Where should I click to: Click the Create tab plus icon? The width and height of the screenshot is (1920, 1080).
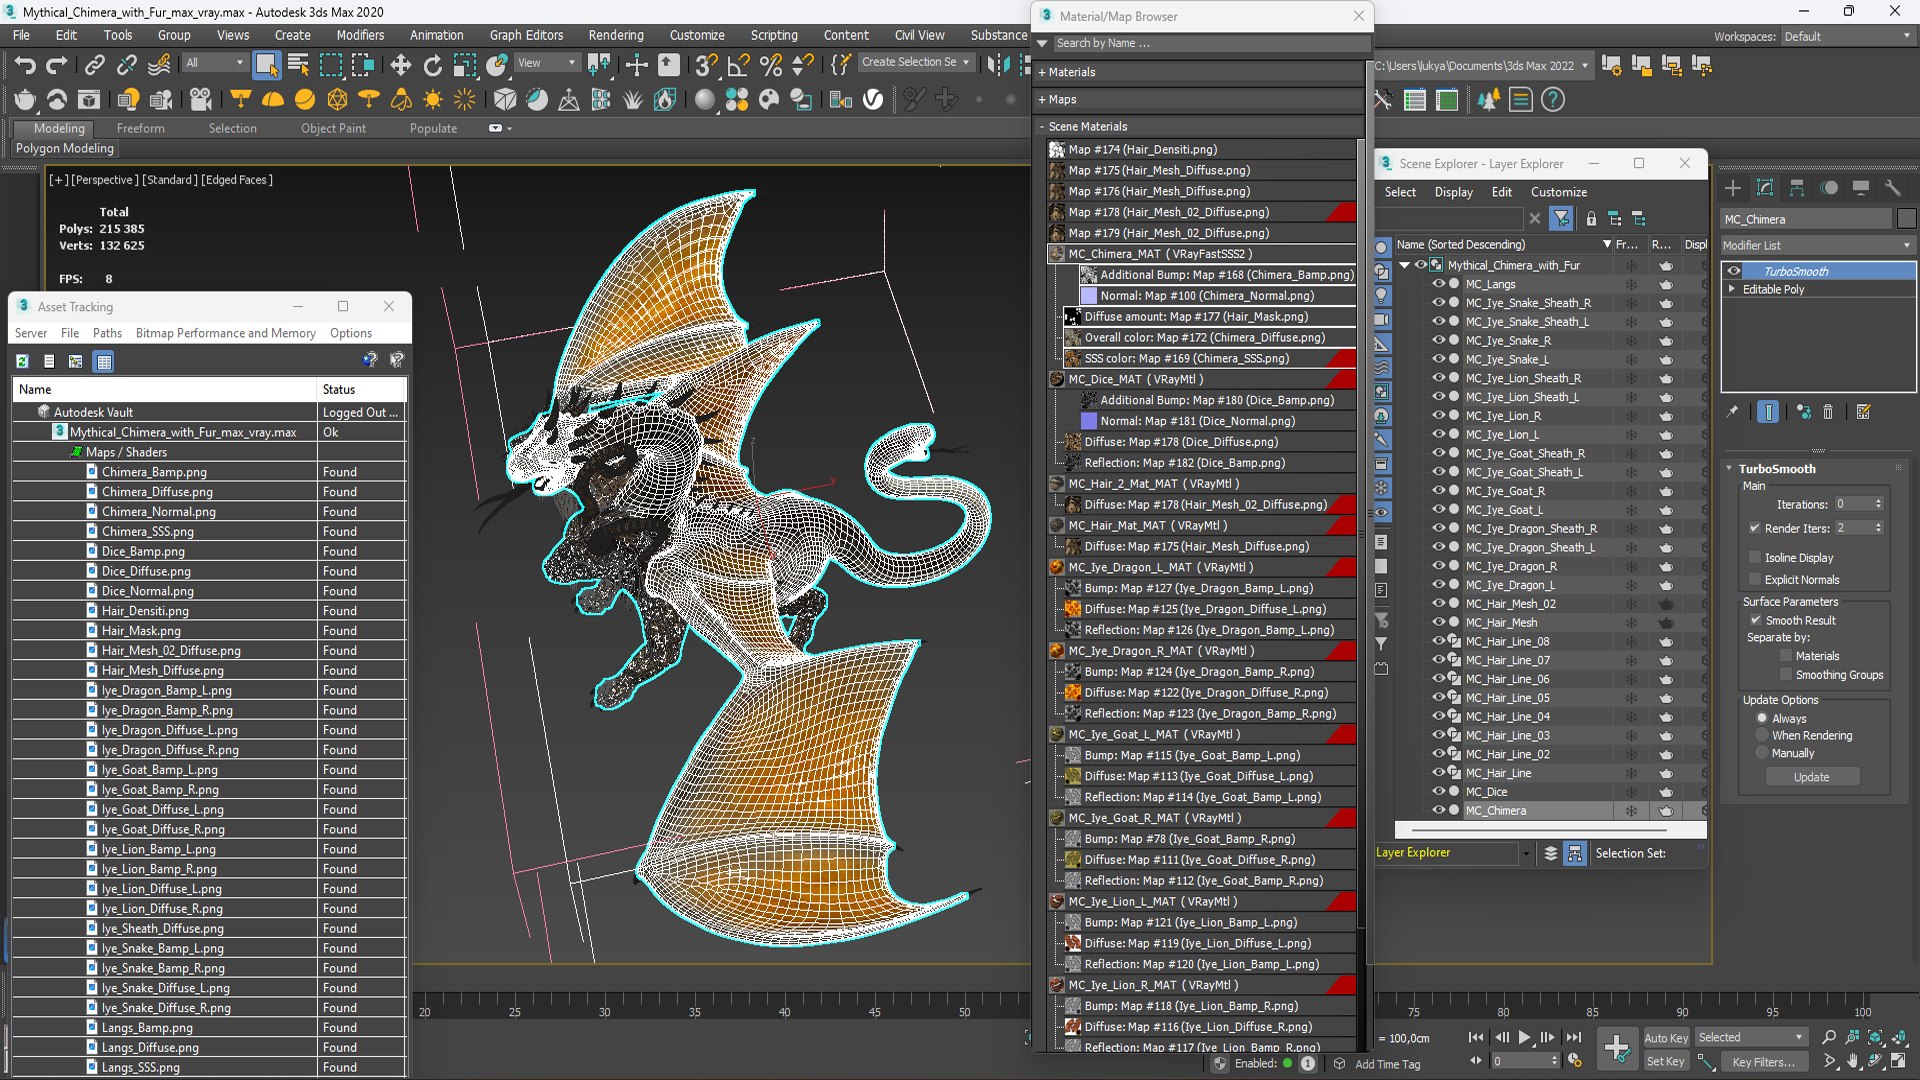point(1733,188)
